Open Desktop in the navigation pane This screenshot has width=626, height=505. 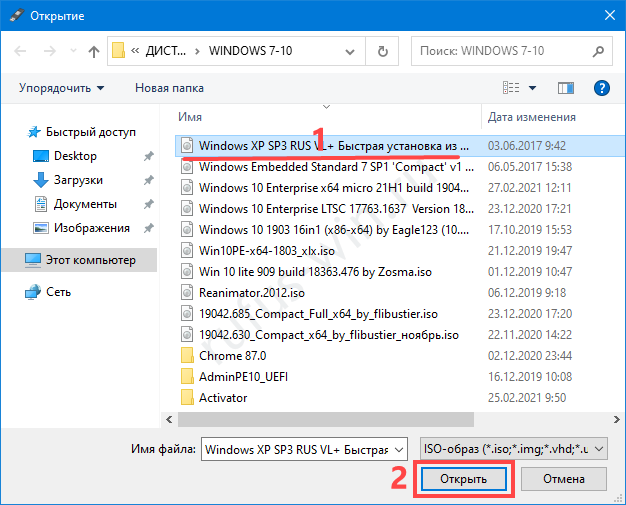65,156
